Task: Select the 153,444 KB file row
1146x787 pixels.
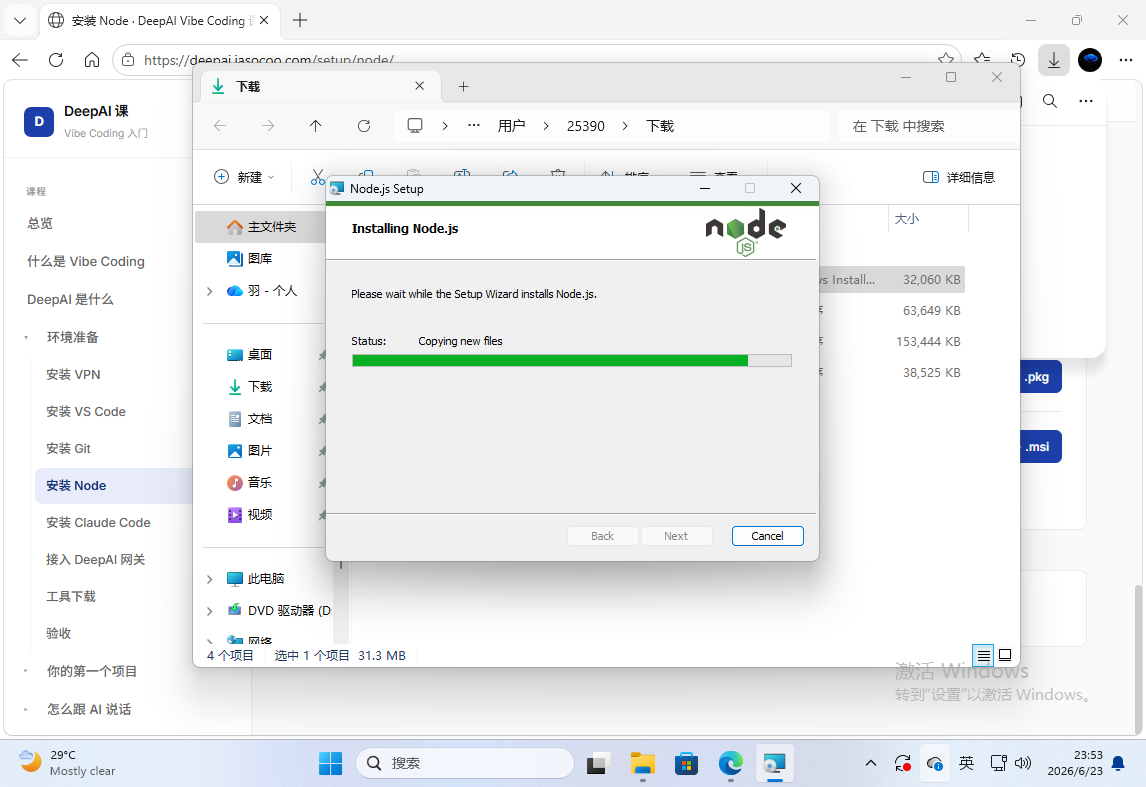Action: click(x=892, y=341)
